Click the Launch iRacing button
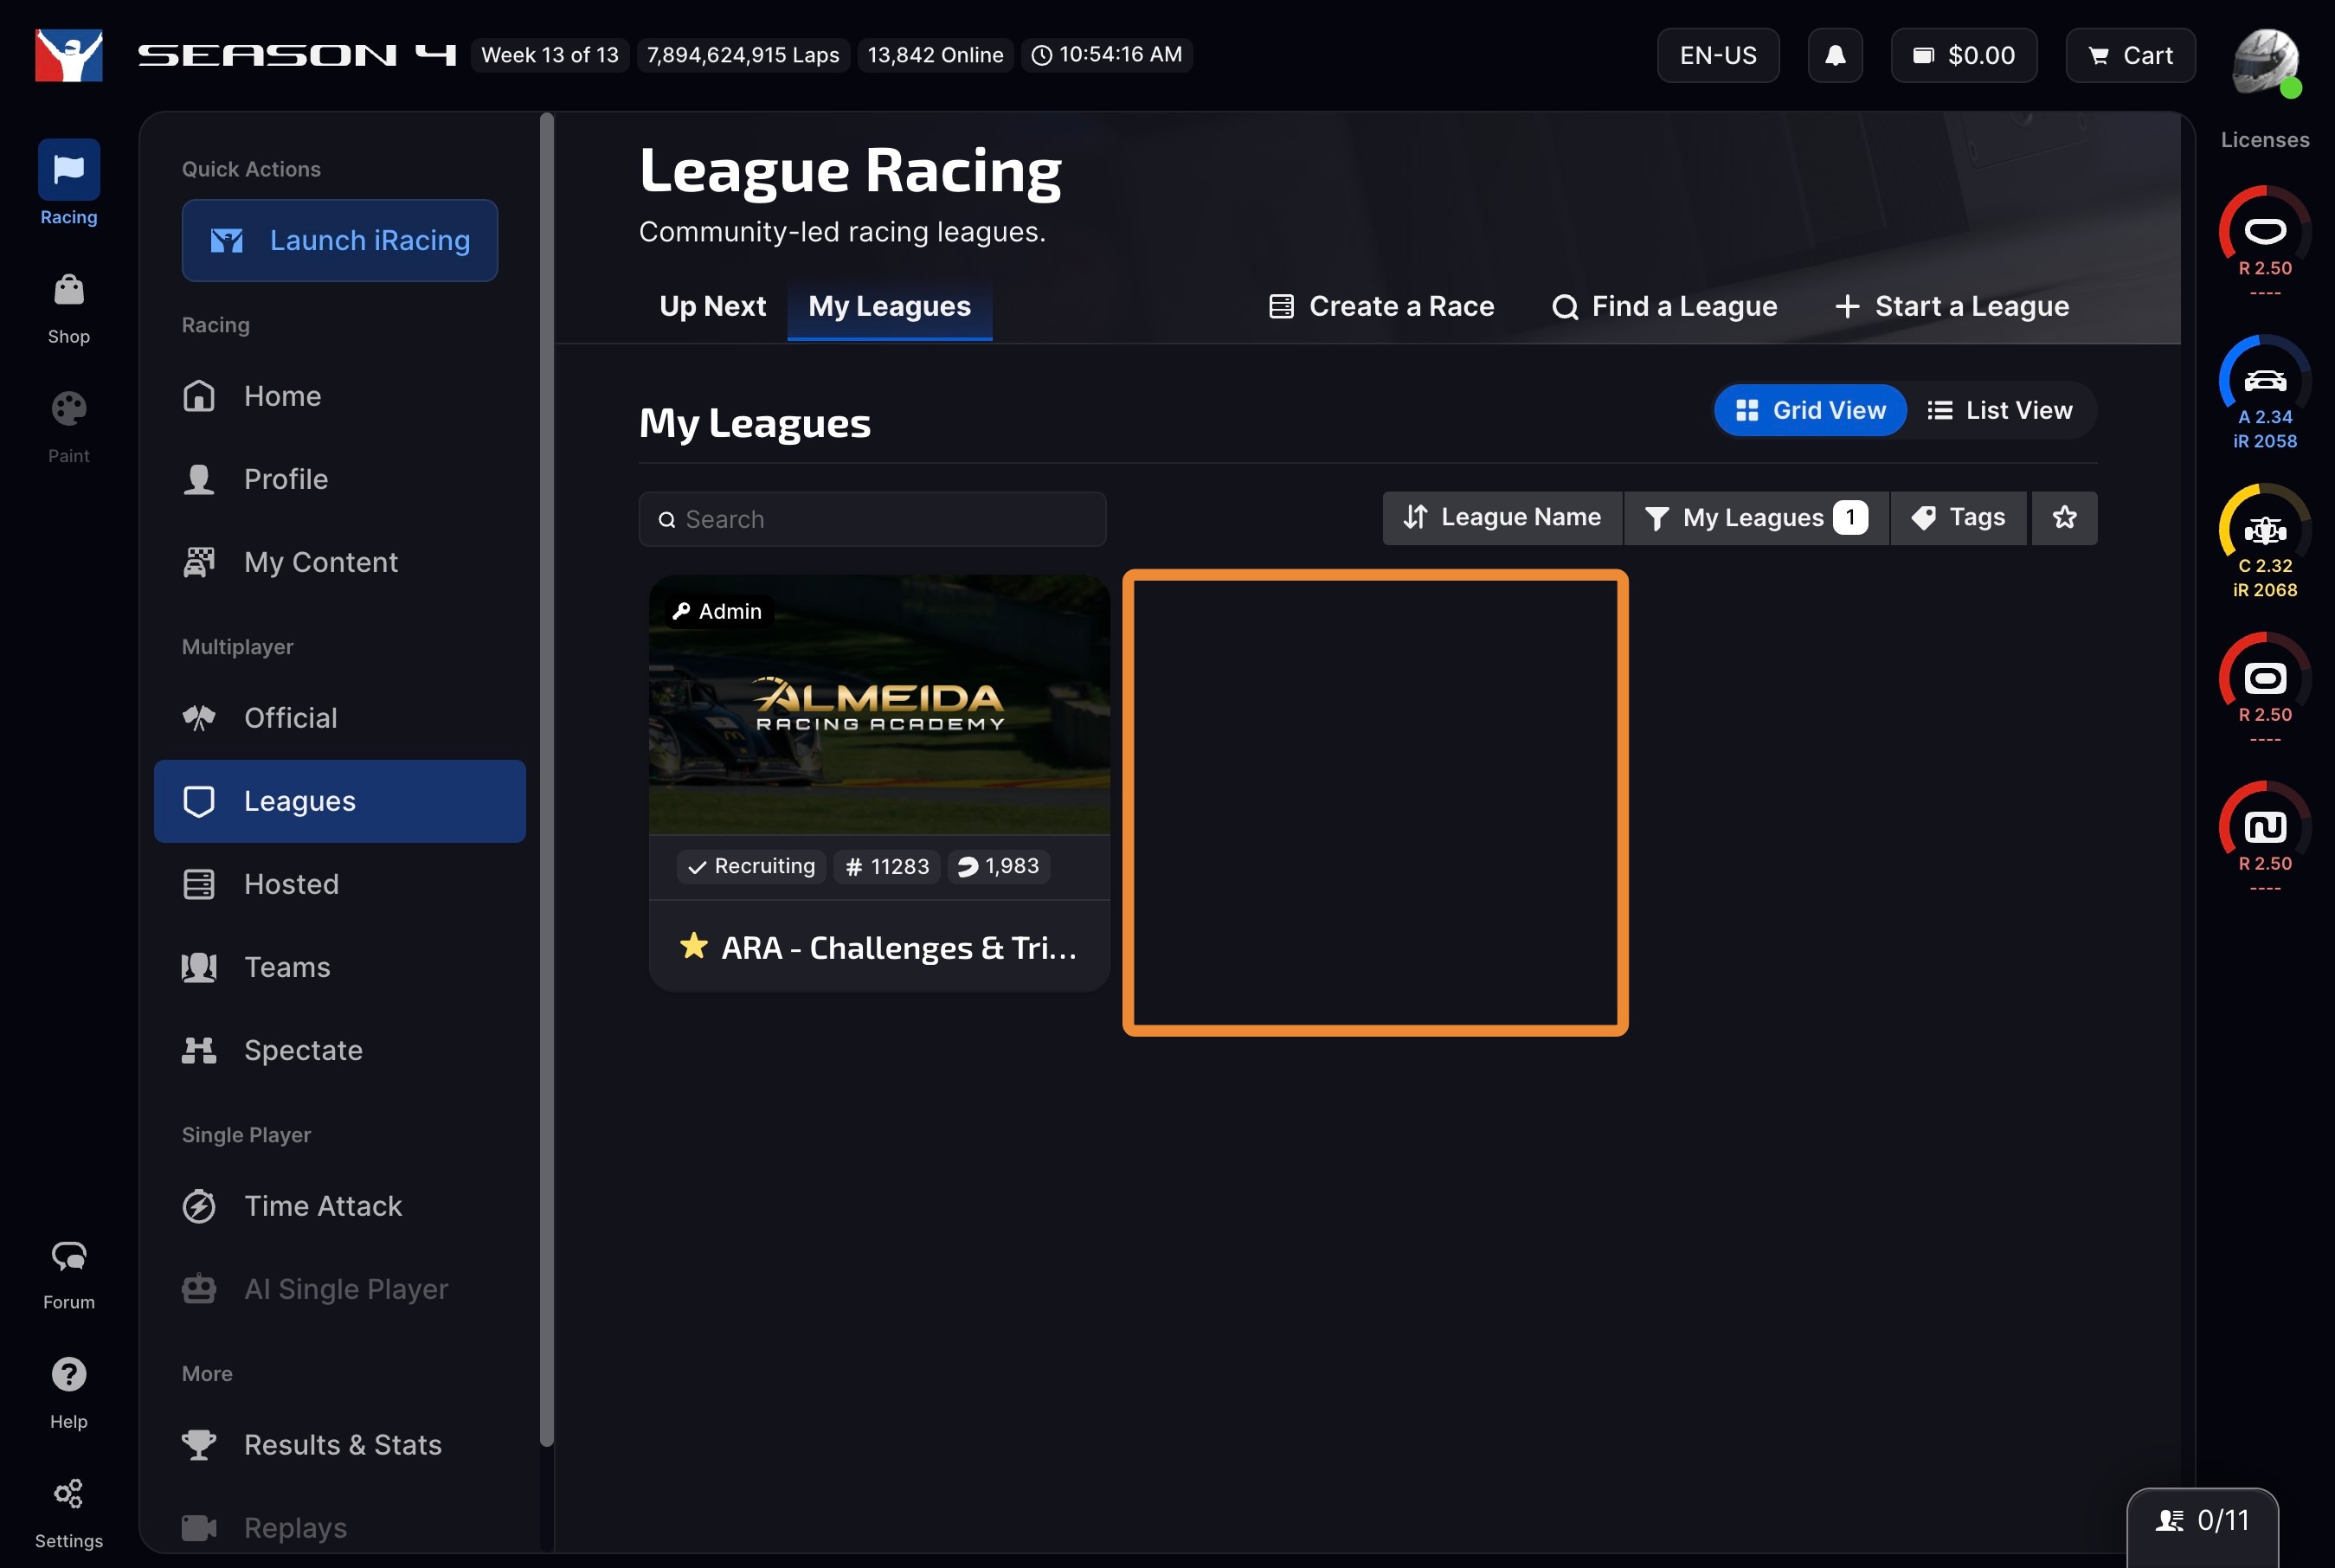This screenshot has height=1568, width=2335. [339, 240]
